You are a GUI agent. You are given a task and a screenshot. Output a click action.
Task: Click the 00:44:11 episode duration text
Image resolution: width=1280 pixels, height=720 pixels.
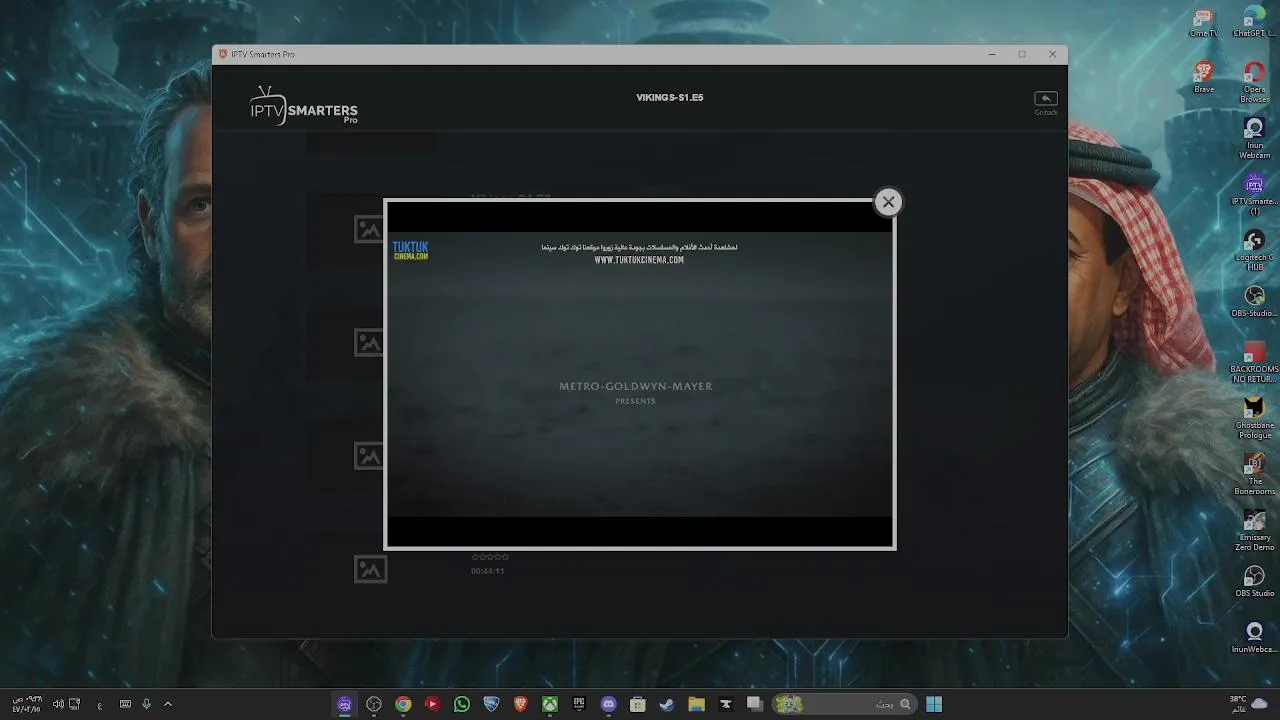[488, 571]
